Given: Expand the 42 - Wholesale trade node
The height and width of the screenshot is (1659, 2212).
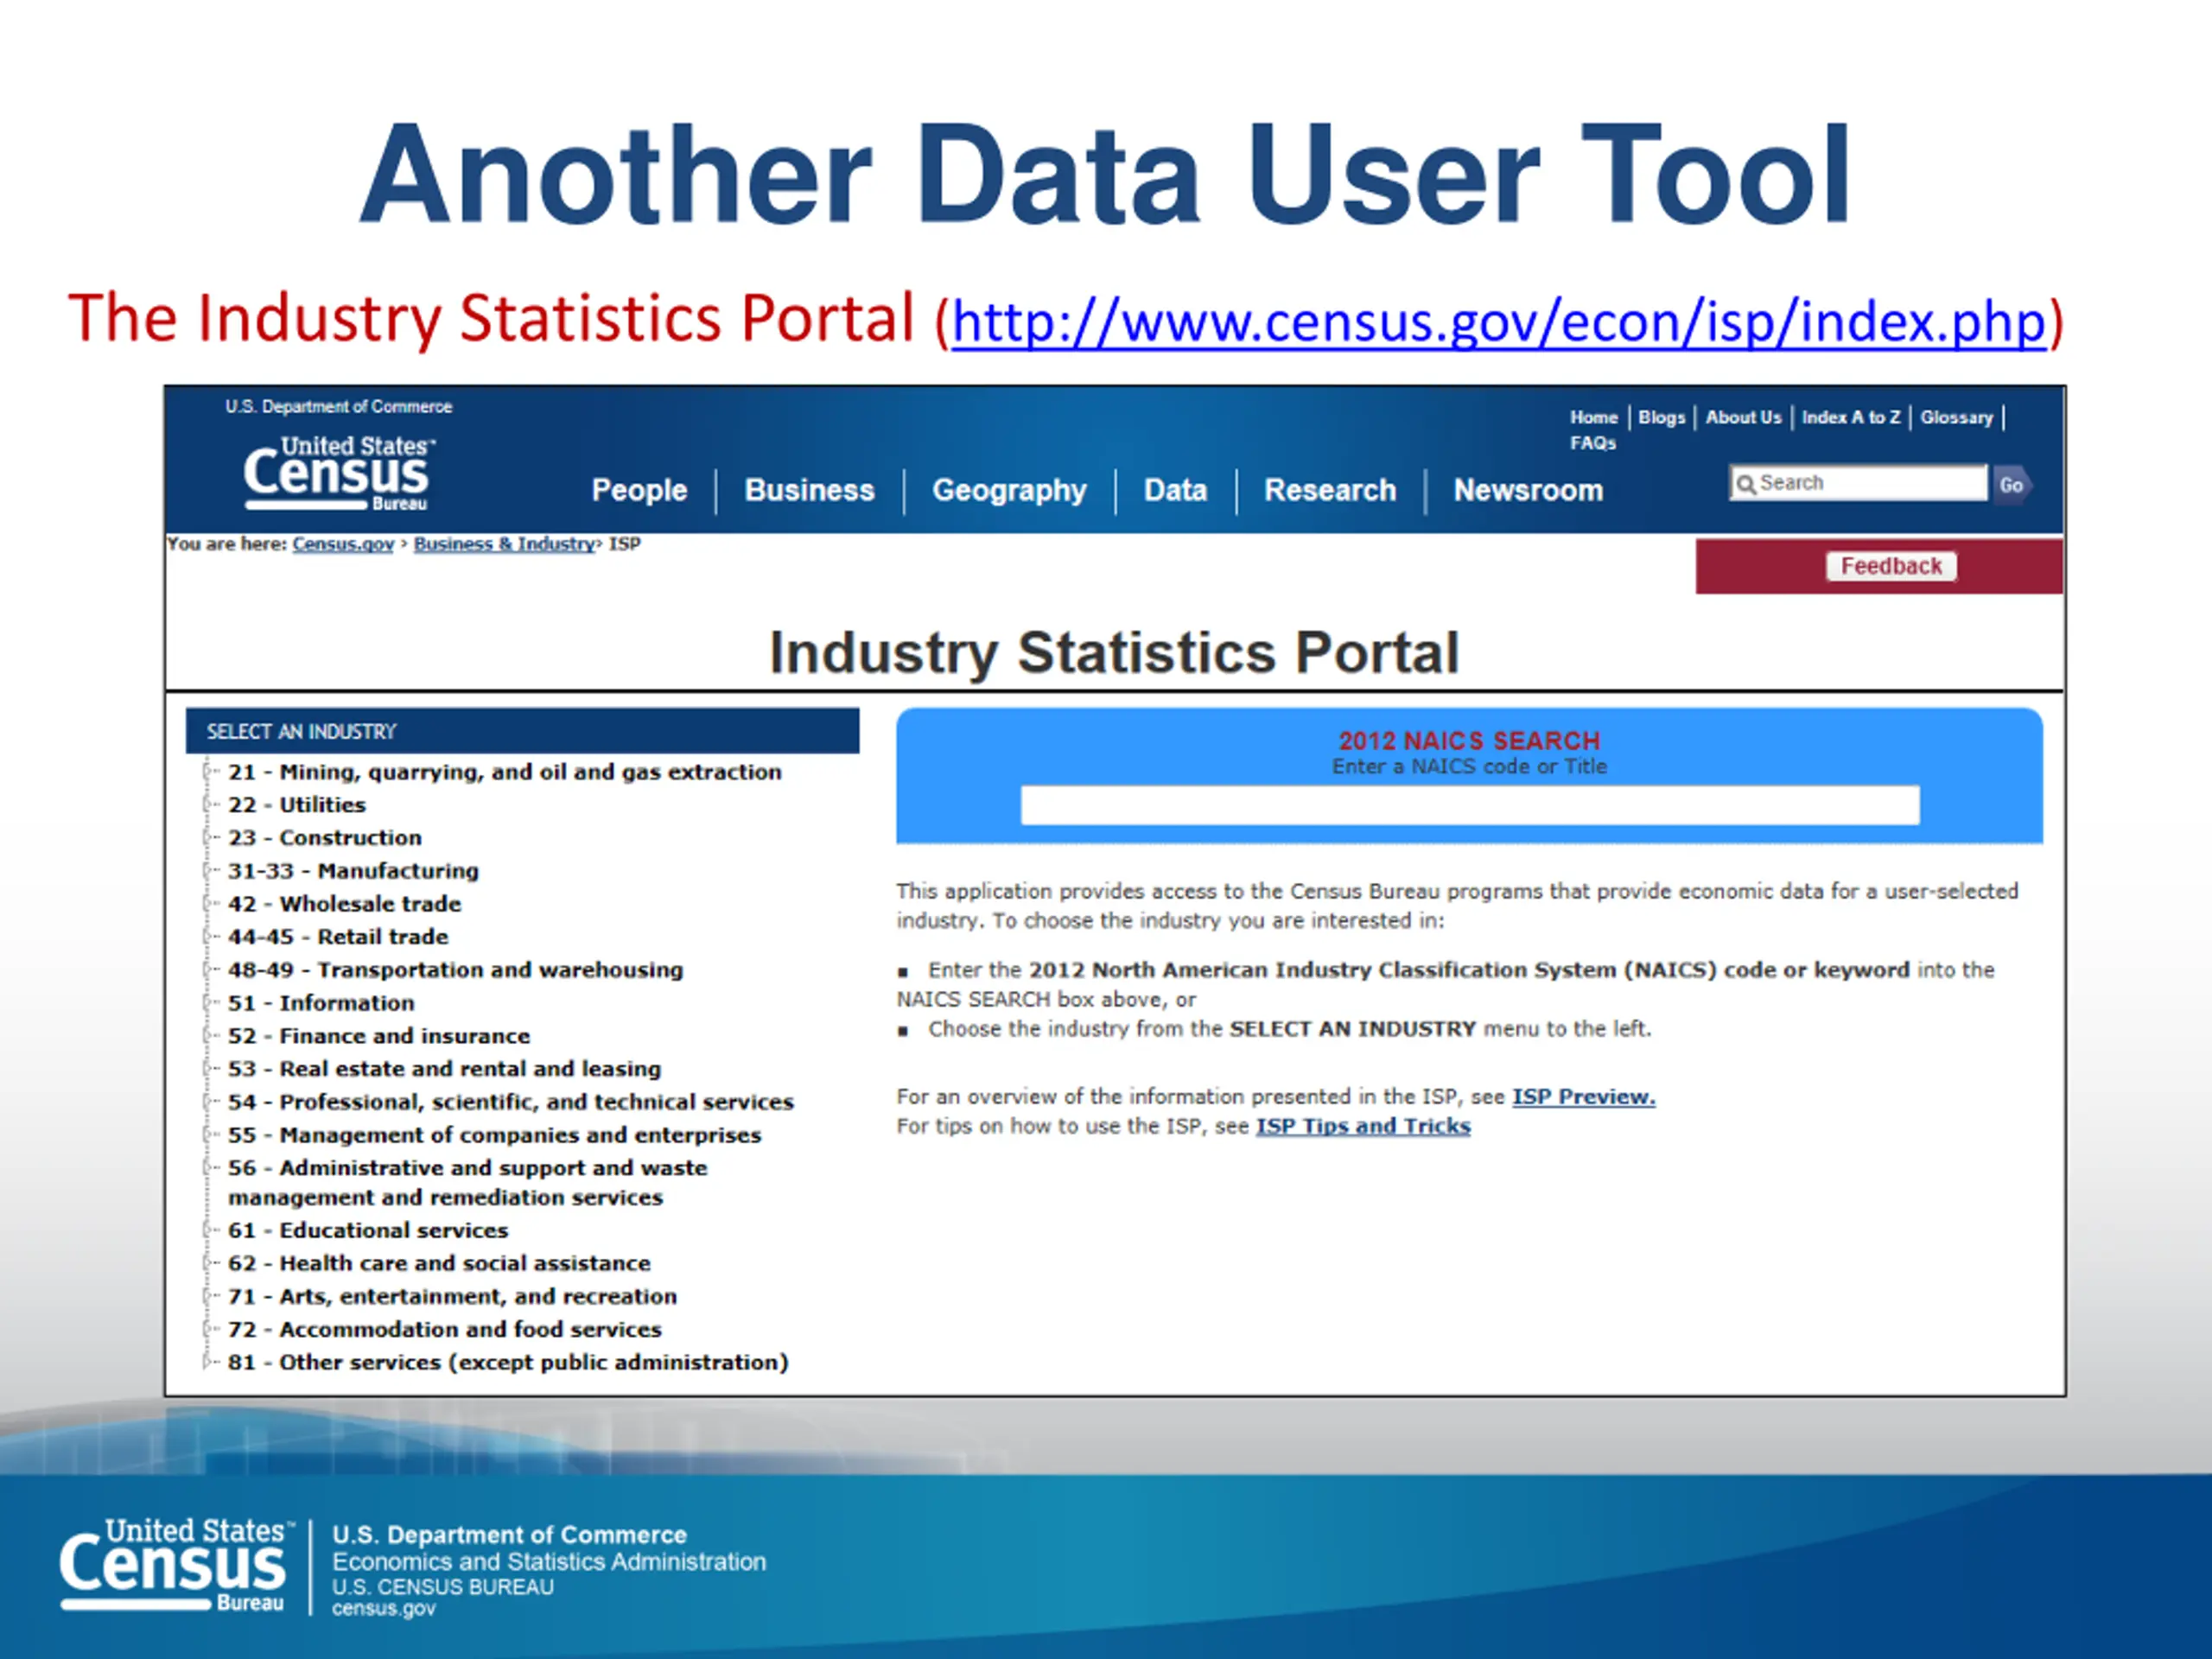Looking at the screenshot, I should [208, 903].
